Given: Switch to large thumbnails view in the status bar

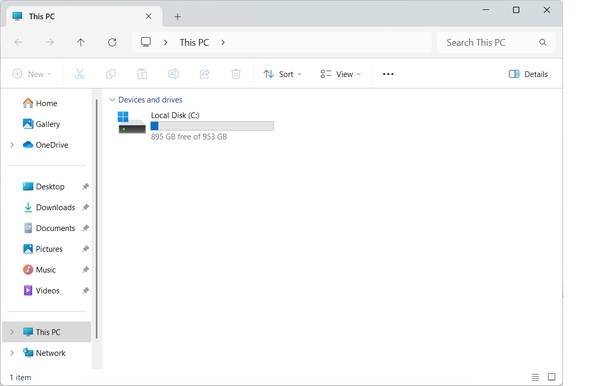Looking at the screenshot, I should pos(551,377).
